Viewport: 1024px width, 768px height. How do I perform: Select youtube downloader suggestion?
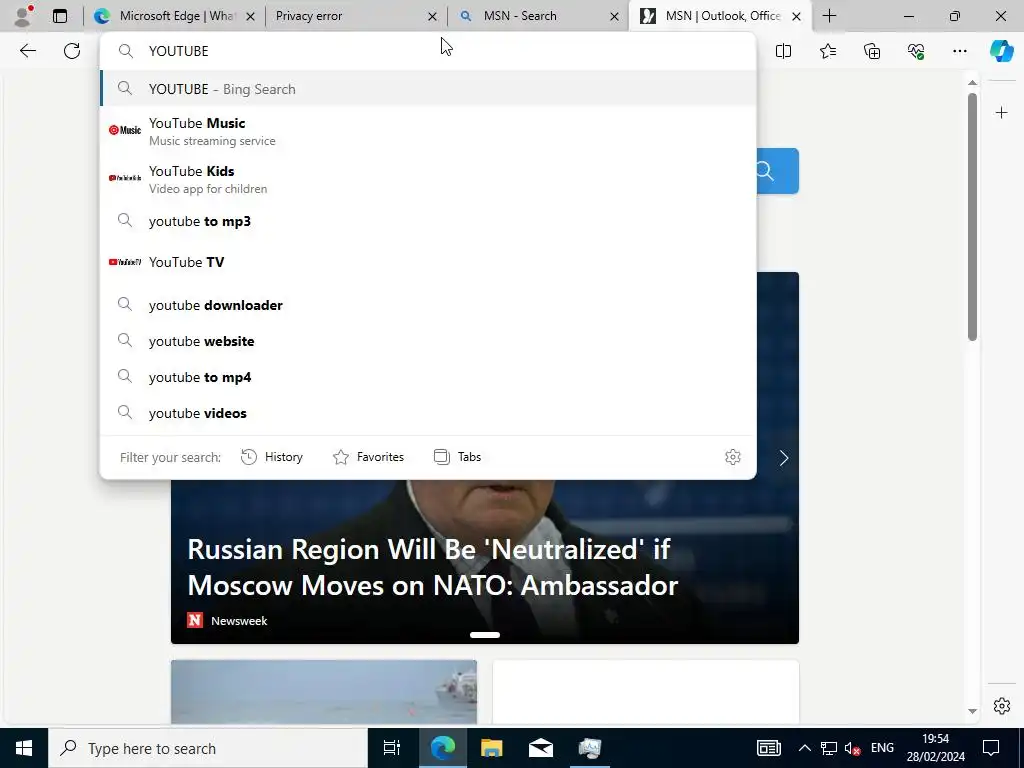(x=428, y=305)
